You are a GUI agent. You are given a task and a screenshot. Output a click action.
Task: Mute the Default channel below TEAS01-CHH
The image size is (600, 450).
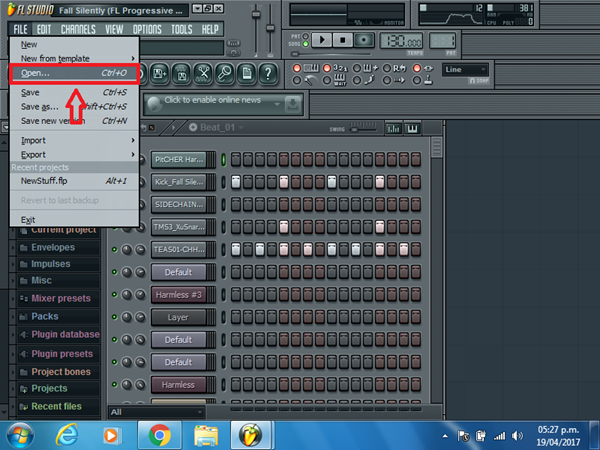(x=114, y=272)
